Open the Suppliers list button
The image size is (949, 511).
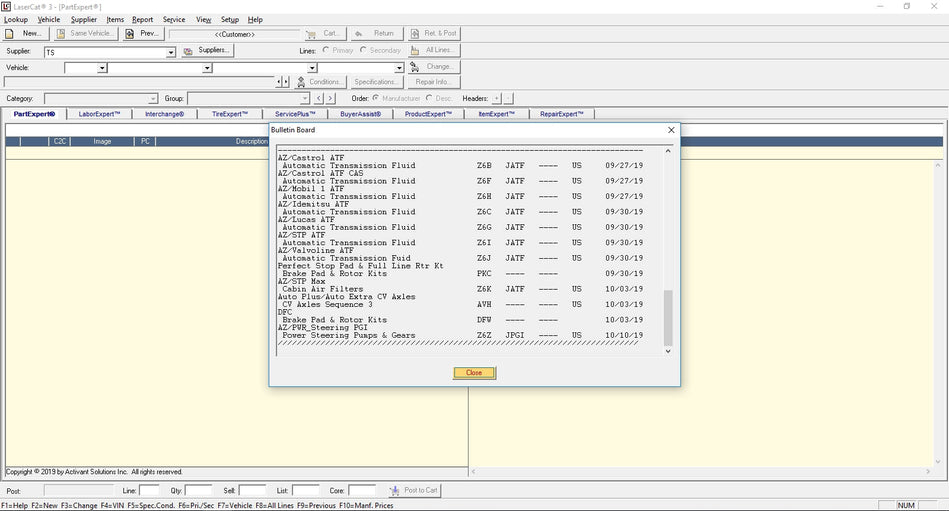point(207,50)
